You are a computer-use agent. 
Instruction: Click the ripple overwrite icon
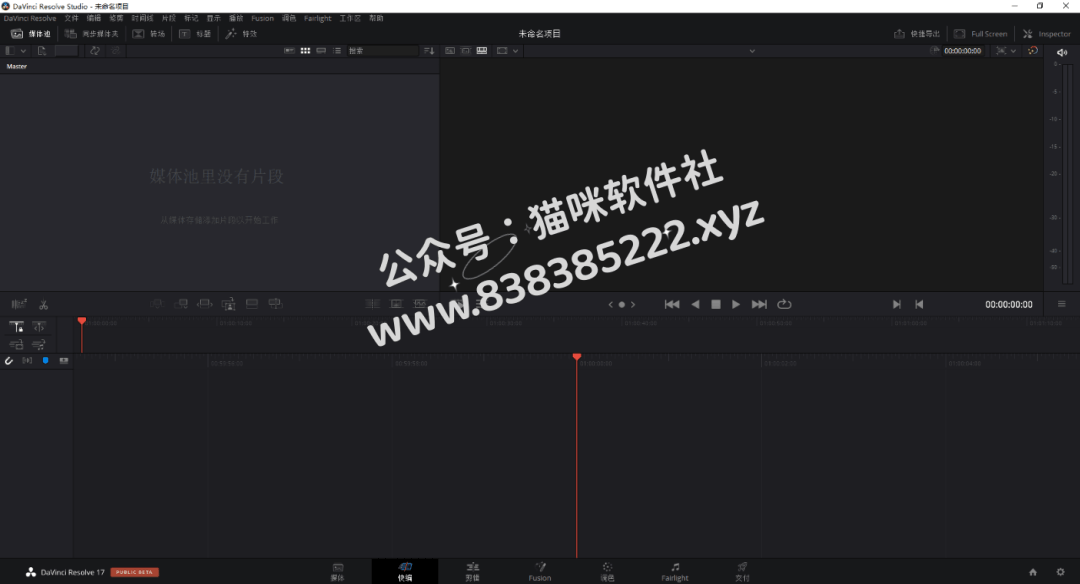[x=205, y=304]
